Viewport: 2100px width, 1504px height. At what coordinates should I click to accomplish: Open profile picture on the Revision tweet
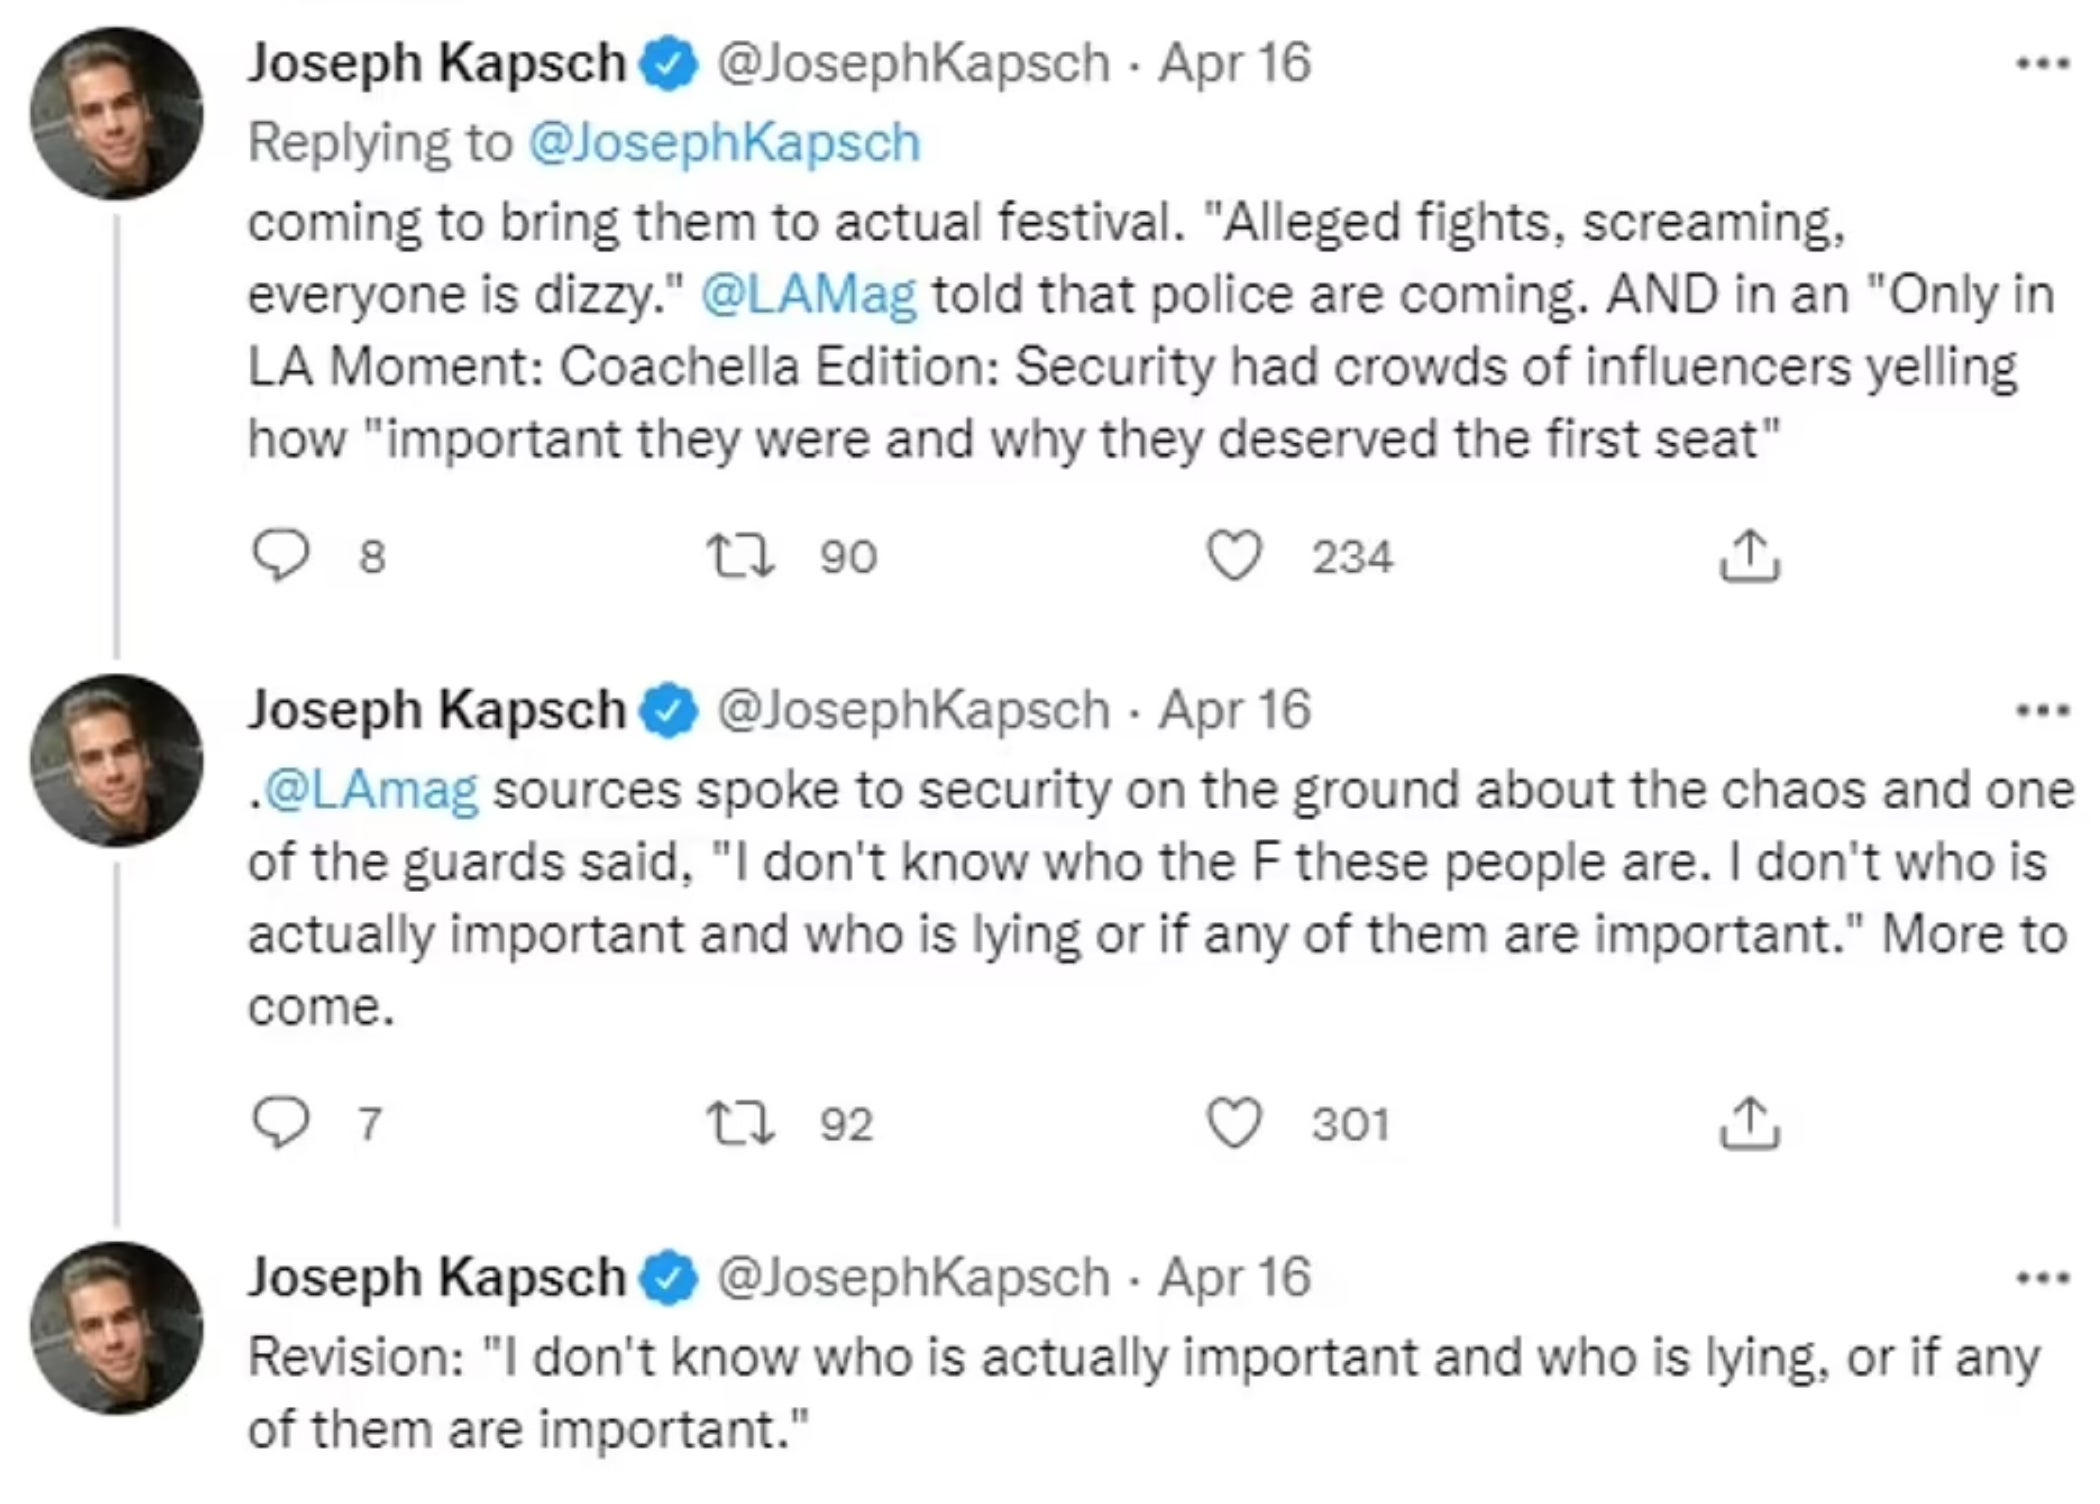117,1327
